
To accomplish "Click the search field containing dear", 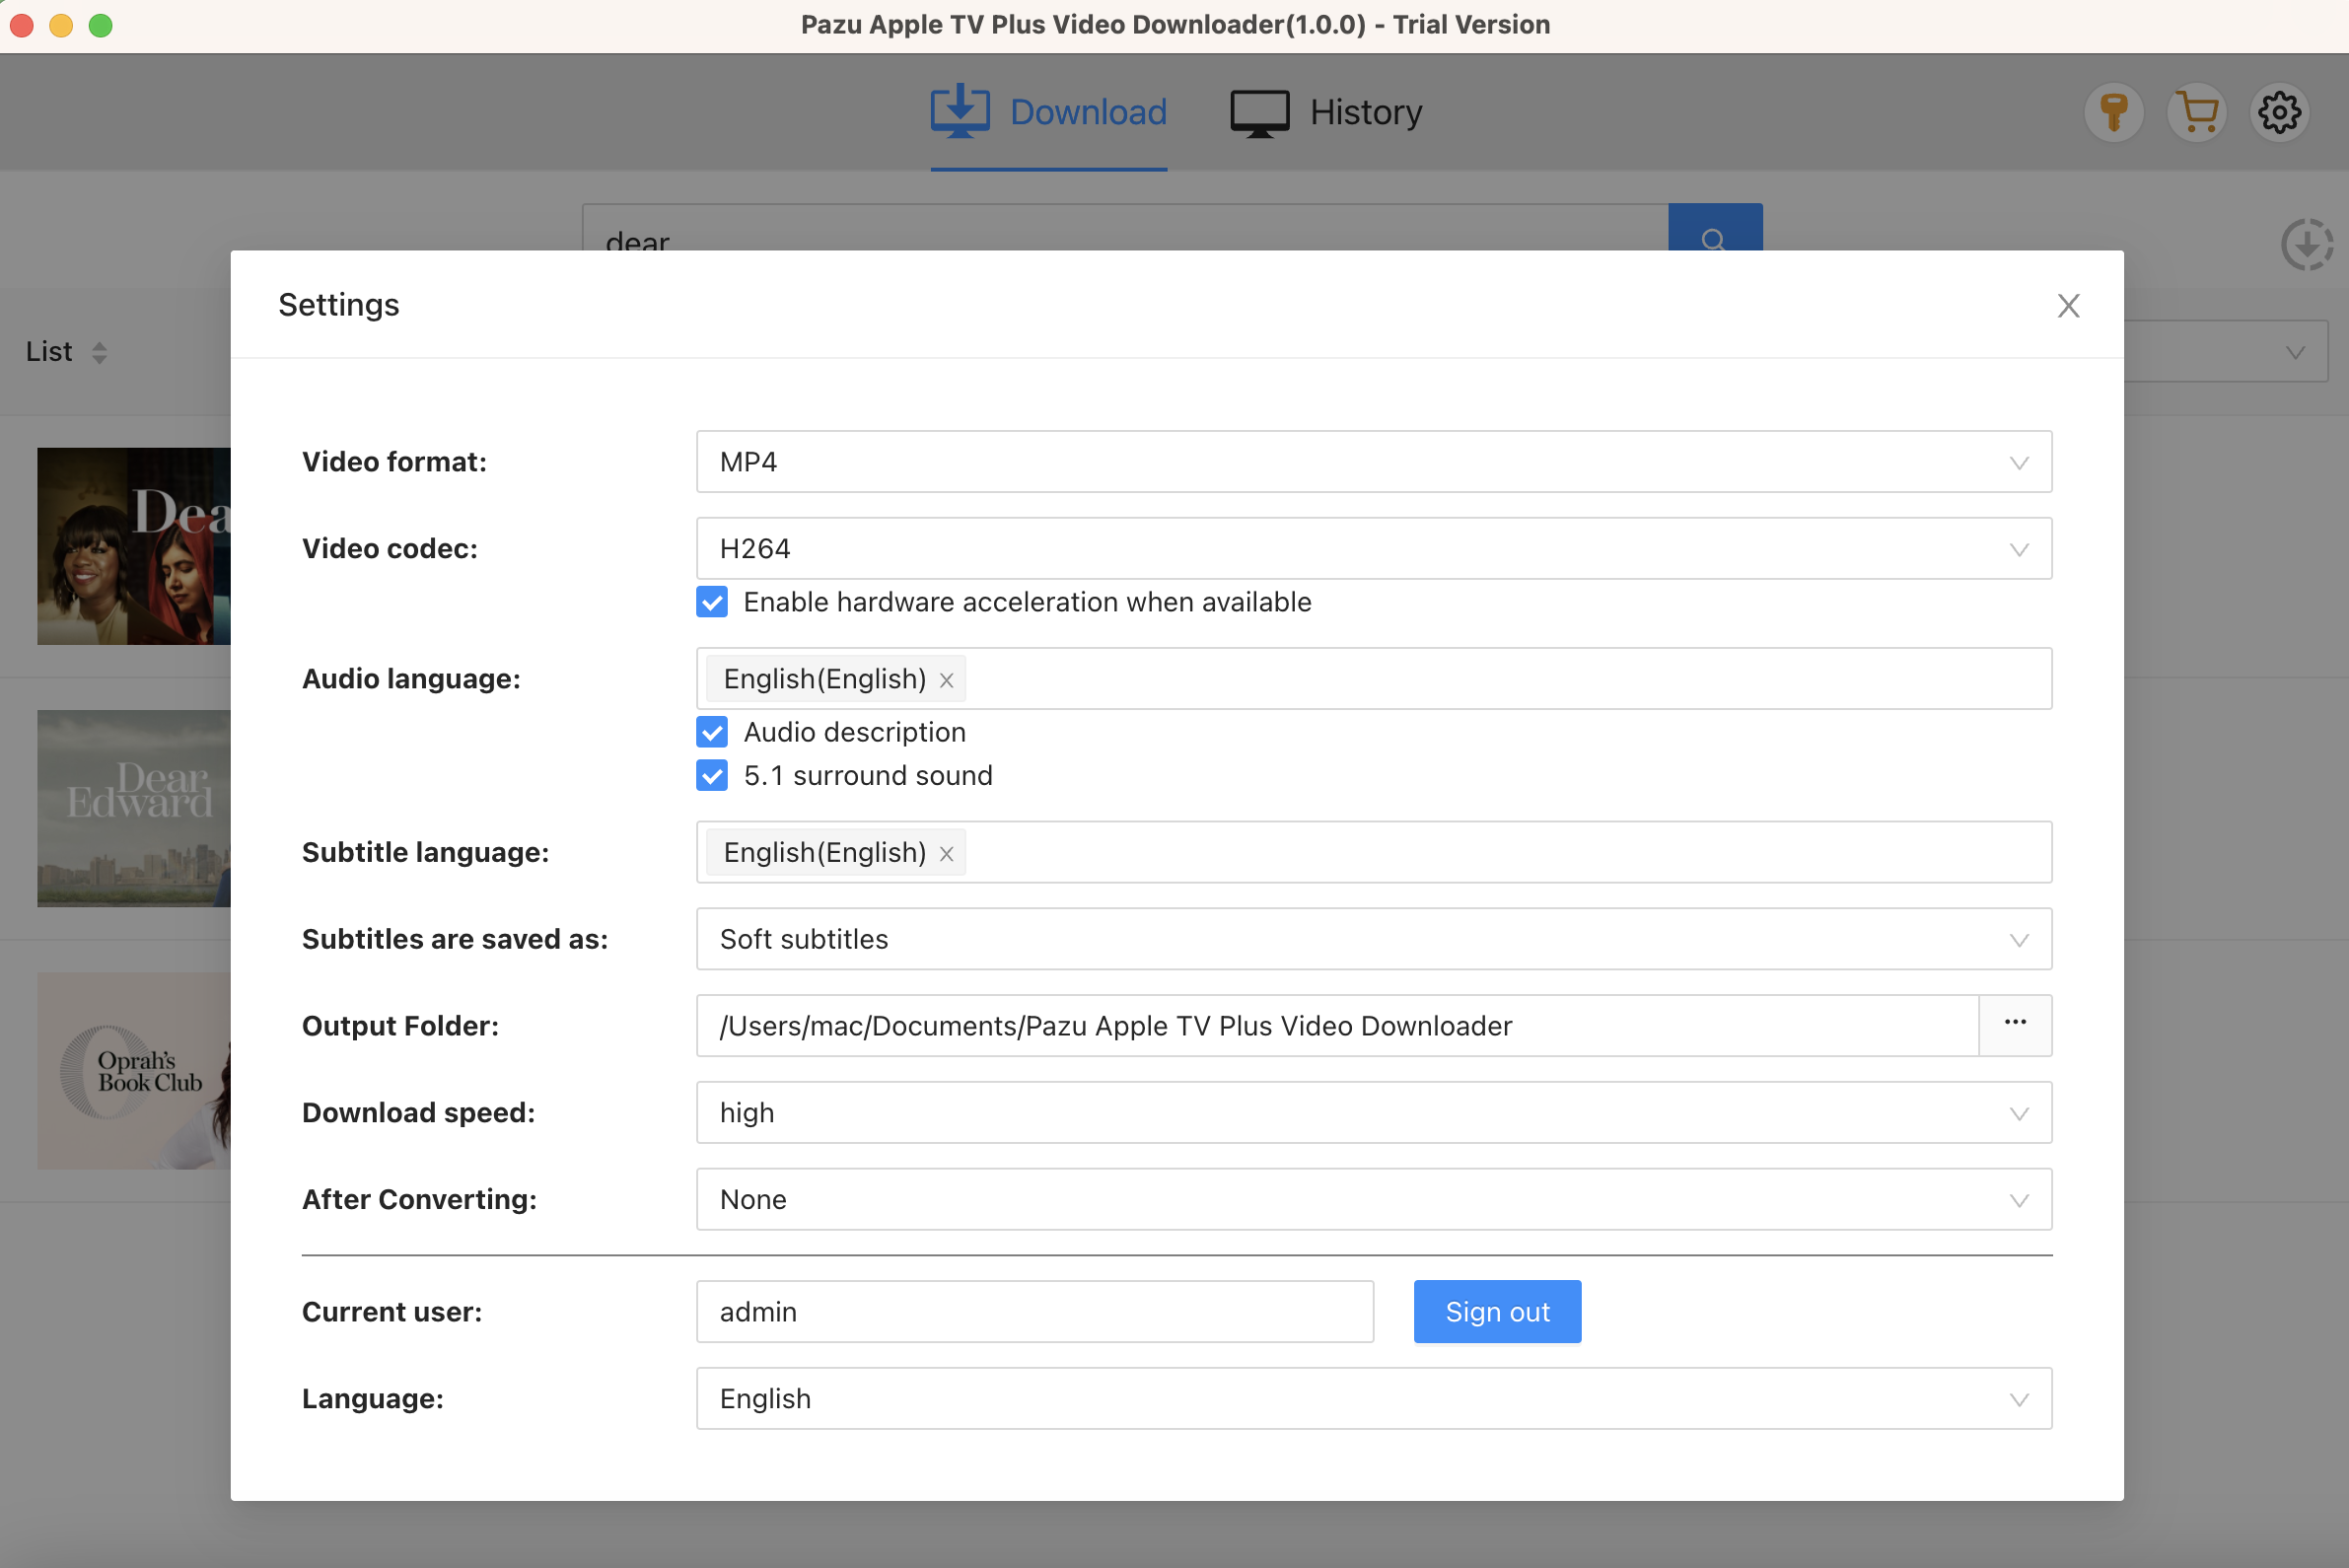I will click(1125, 228).
